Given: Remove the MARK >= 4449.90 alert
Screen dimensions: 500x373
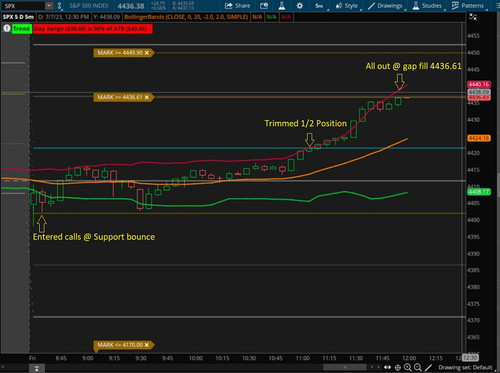Looking at the screenshot, I should point(147,53).
